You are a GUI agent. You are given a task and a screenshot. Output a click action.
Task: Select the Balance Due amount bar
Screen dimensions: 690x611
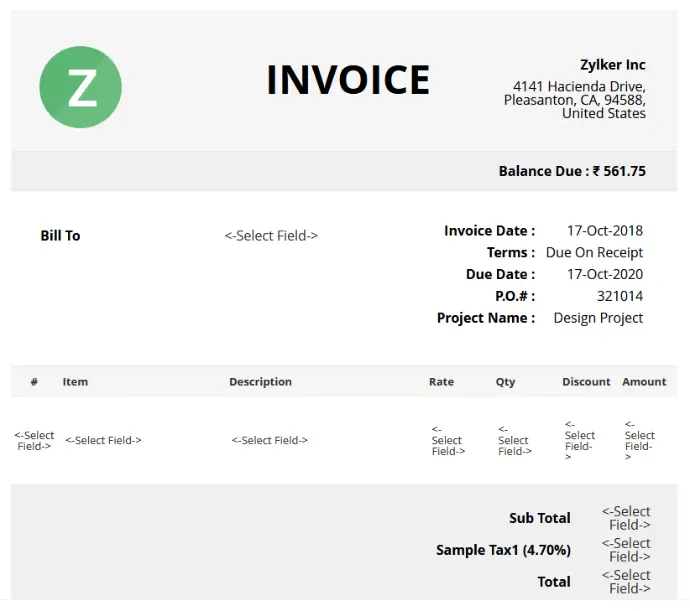[344, 171]
